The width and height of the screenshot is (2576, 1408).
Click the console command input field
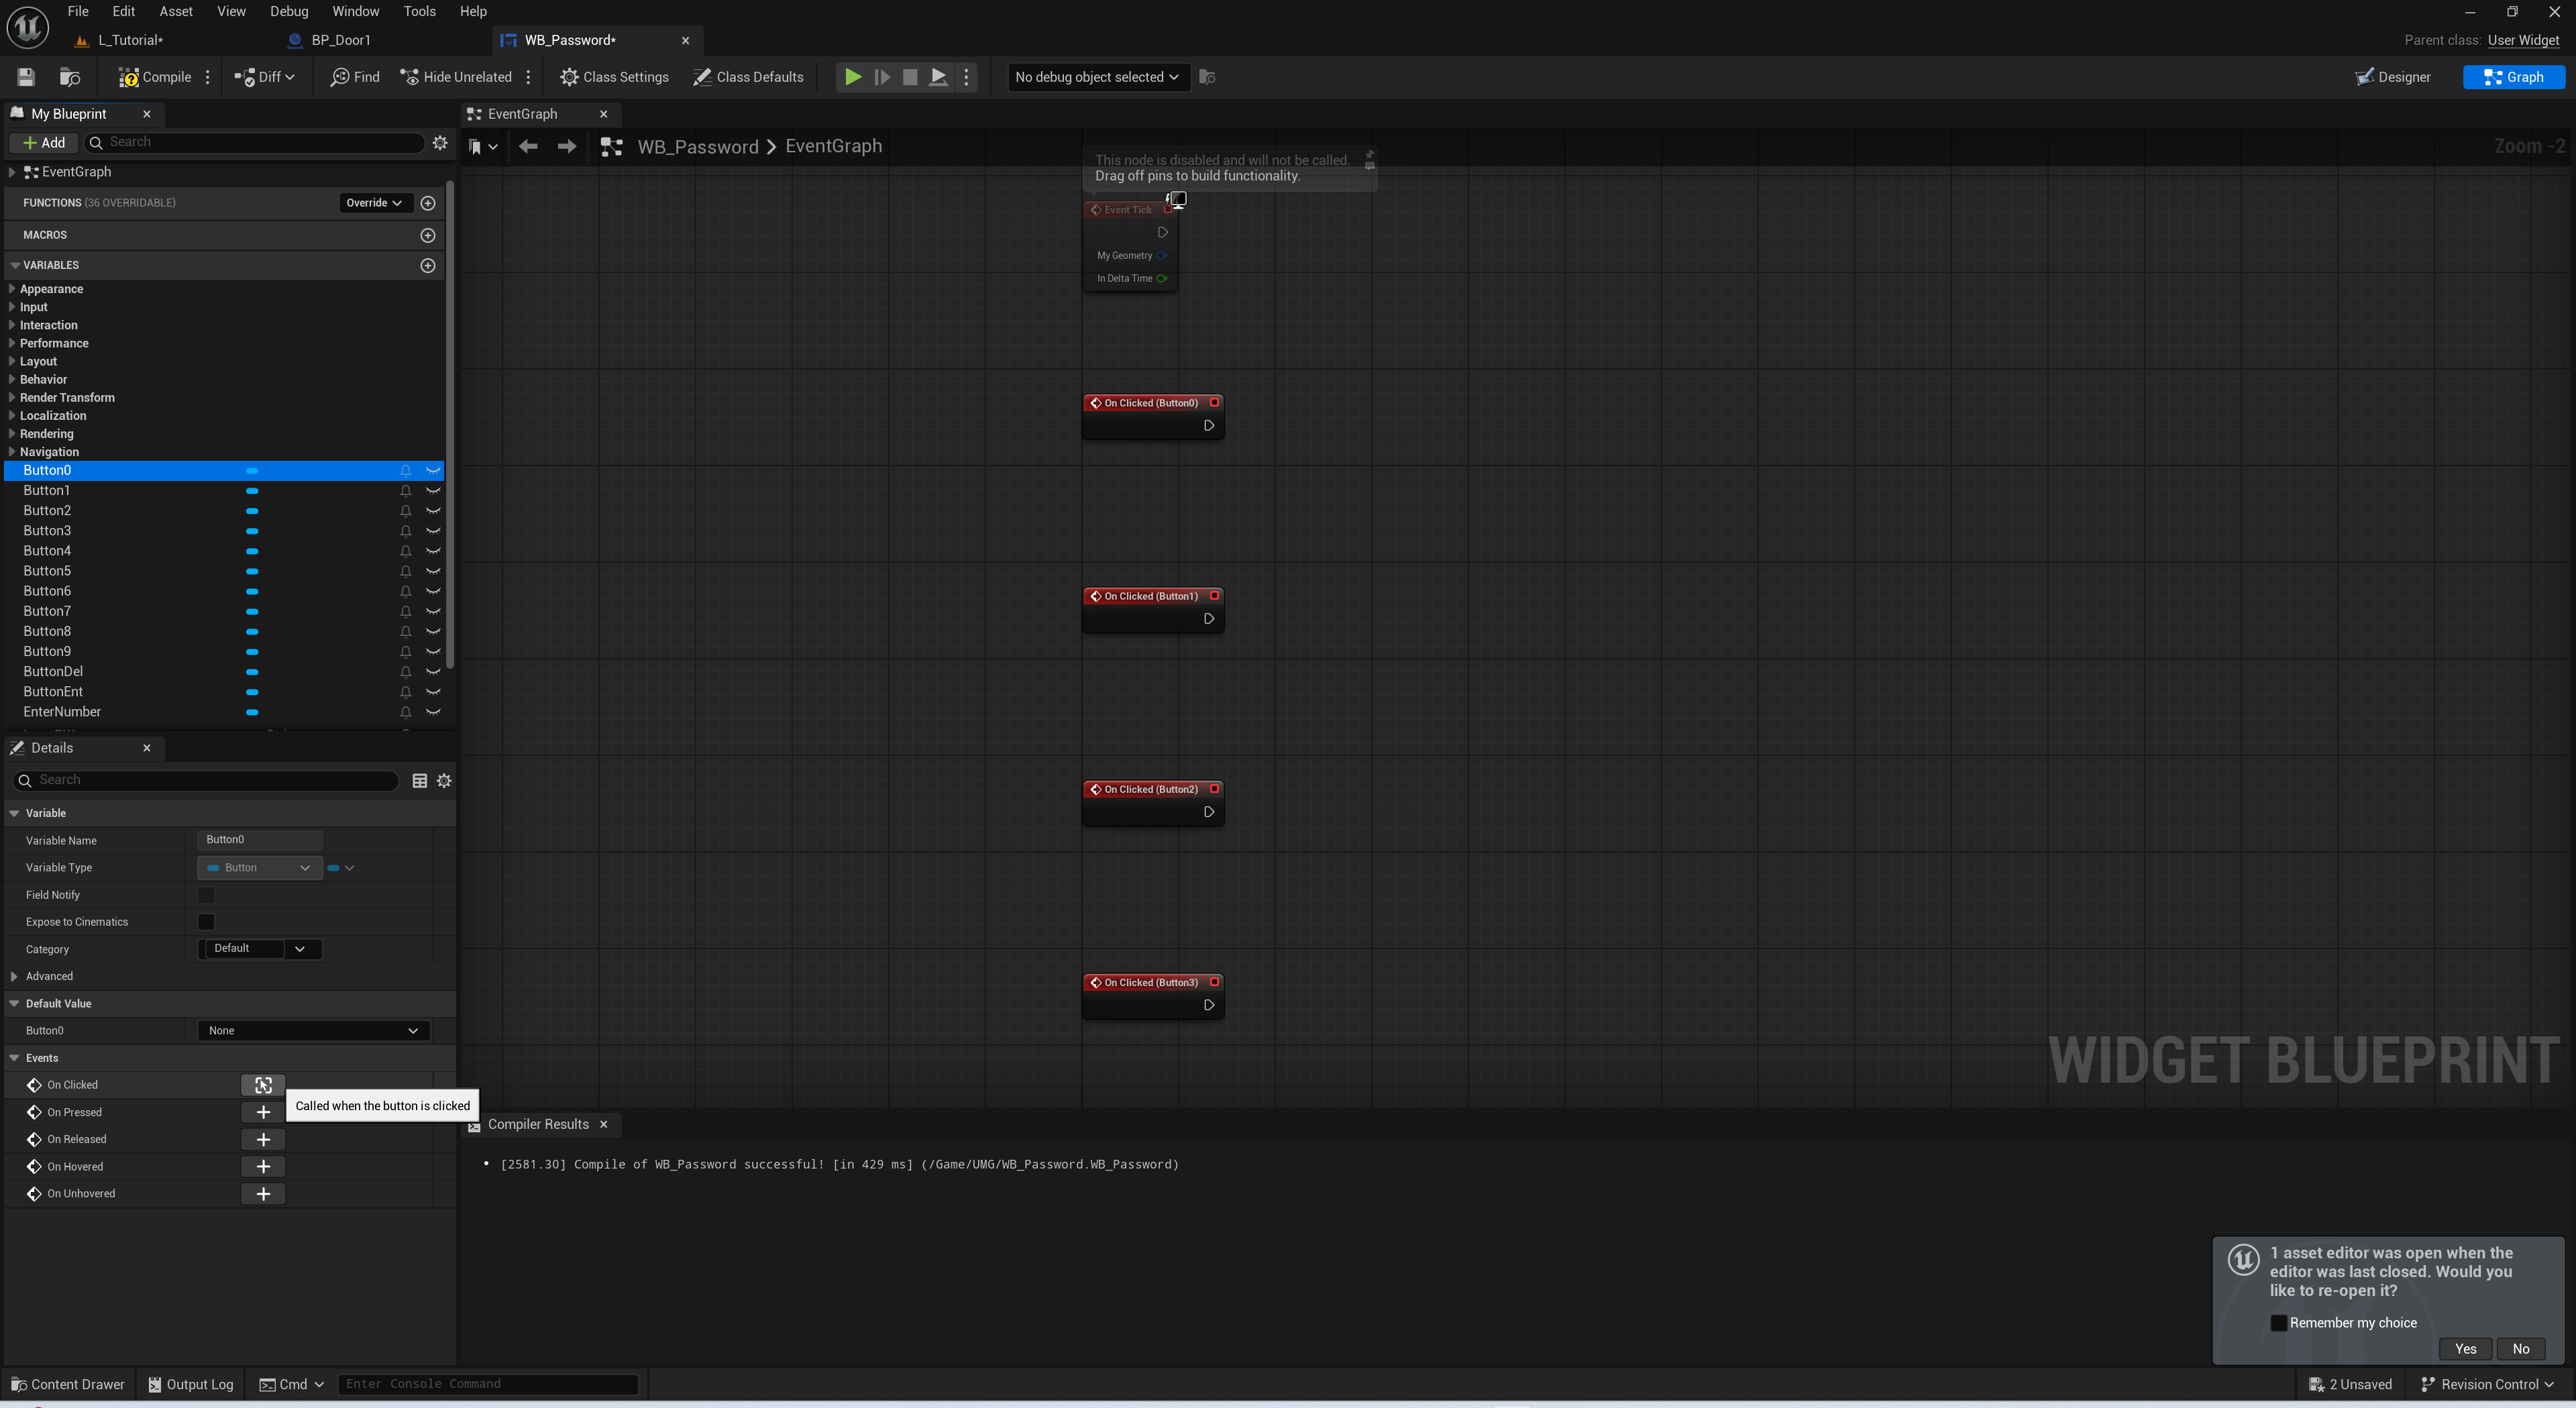488,1384
